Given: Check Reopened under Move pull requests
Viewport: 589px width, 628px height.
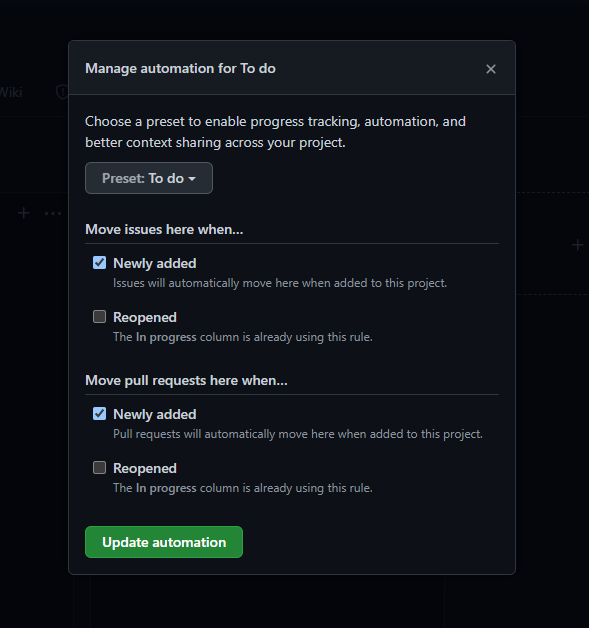Looking at the screenshot, I should 99,467.
